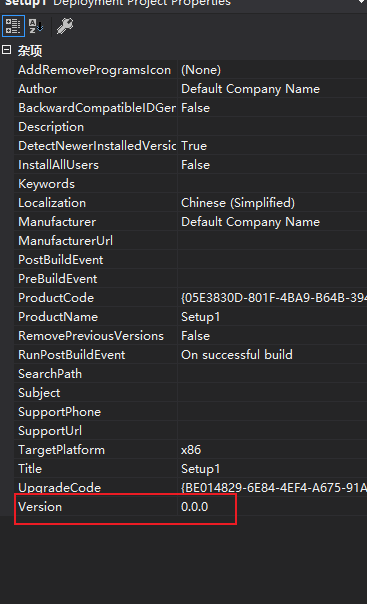Click empty Keywords value field
The width and height of the screenshot is (367, 604).
pyautogui.click(x=272, y=184)
